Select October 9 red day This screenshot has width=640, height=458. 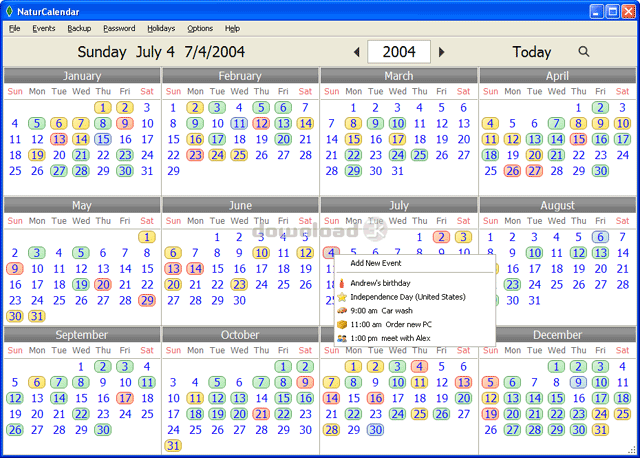pyautogui.click(x=305, y=382)
